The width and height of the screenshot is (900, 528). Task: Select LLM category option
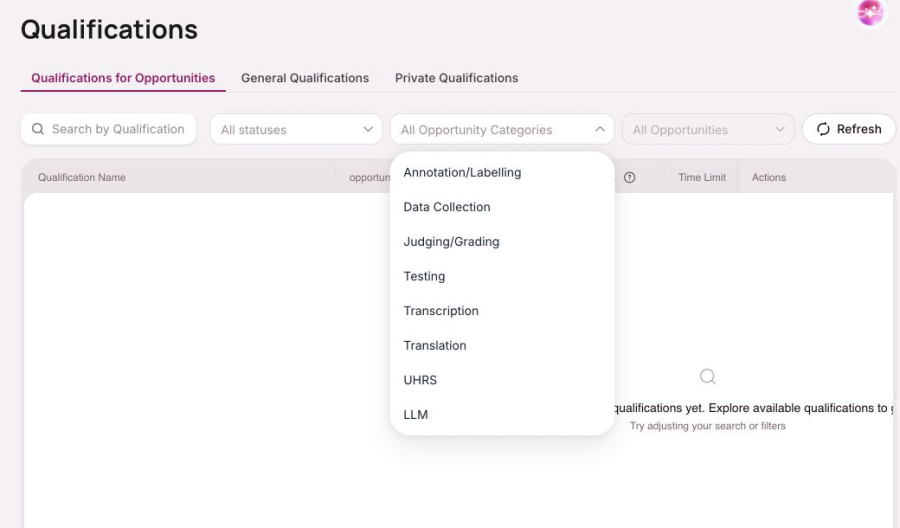[x=502, y=414]
